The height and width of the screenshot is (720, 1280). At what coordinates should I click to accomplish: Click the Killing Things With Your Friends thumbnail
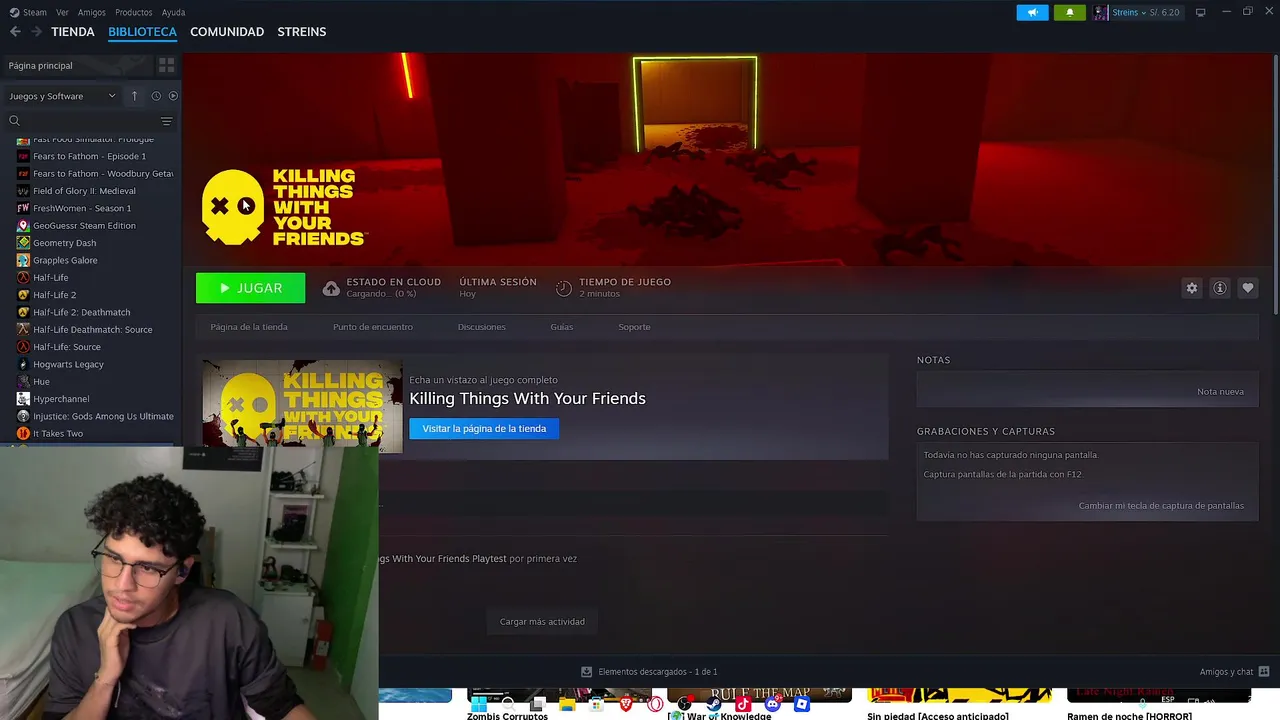302,405
